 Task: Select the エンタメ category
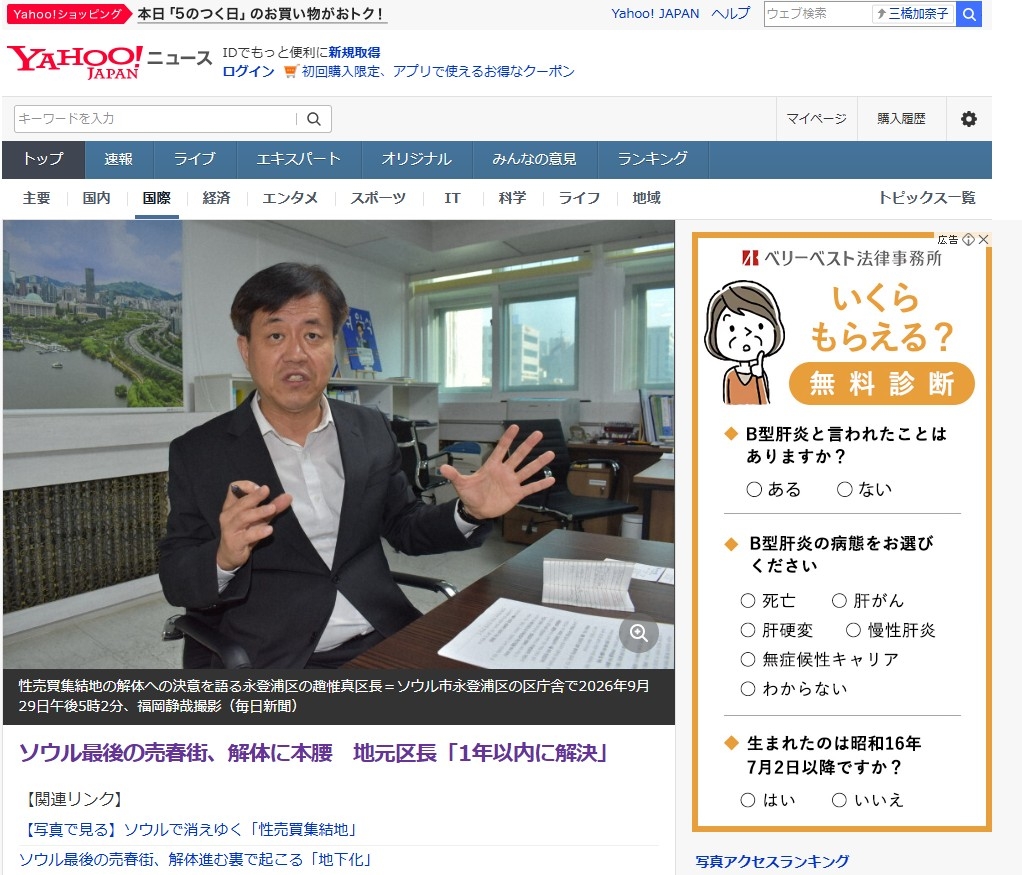pos(290,198)
